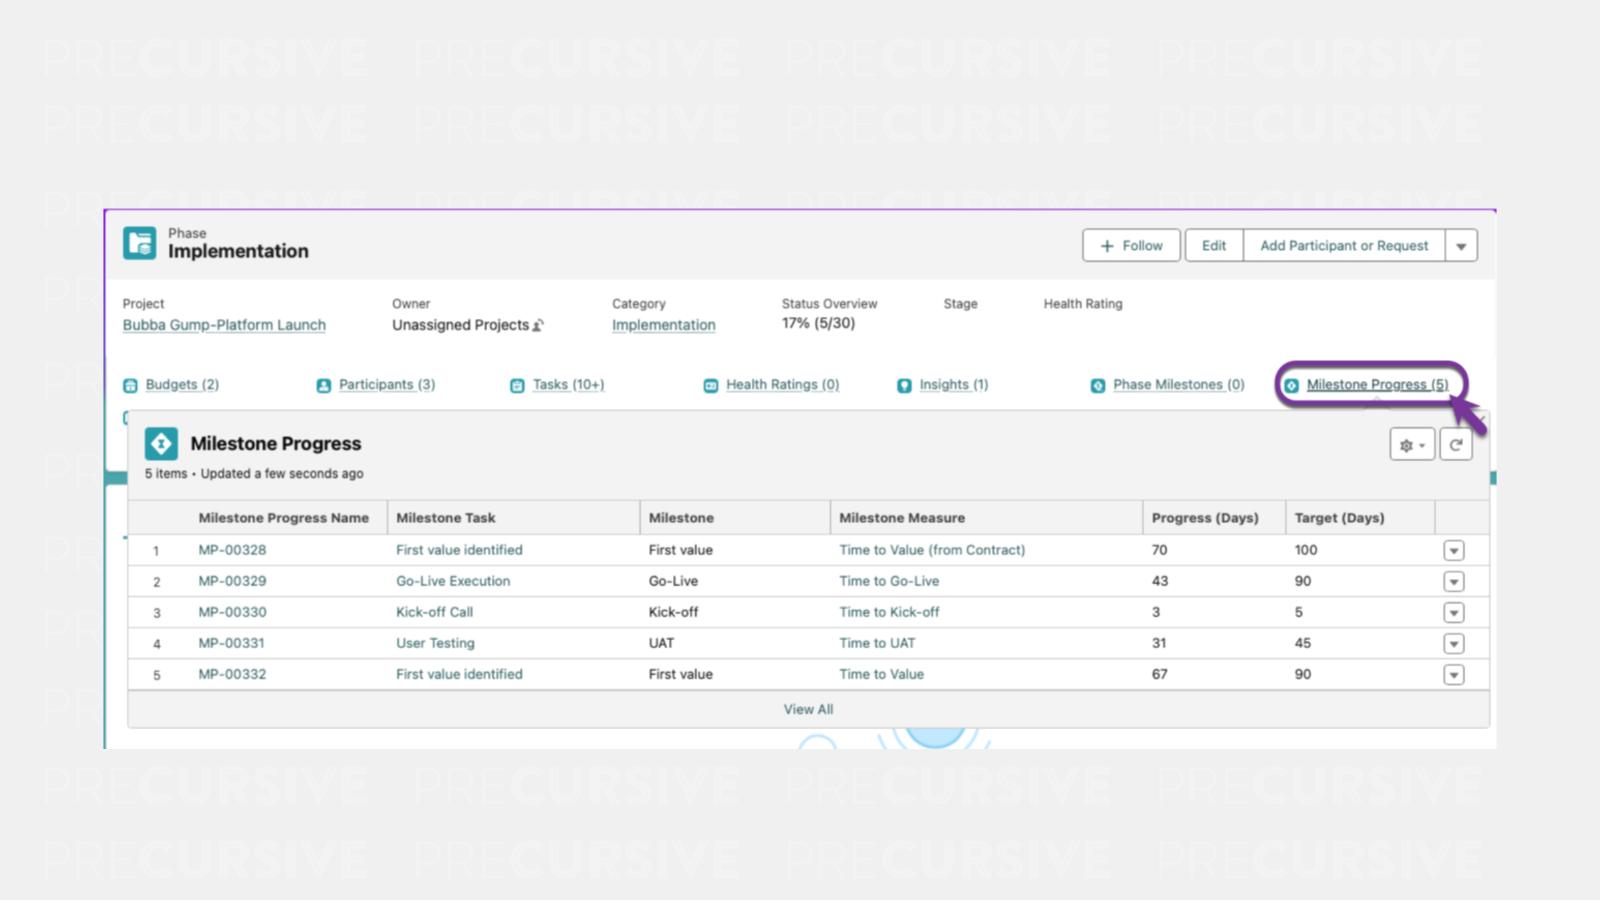Click the Insights related list icon
1600x900 pixels.
pyautogui.click(x=904, y=386)
